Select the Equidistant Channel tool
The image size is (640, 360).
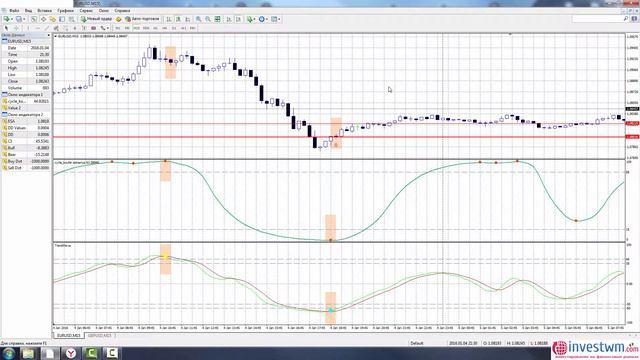56,28
